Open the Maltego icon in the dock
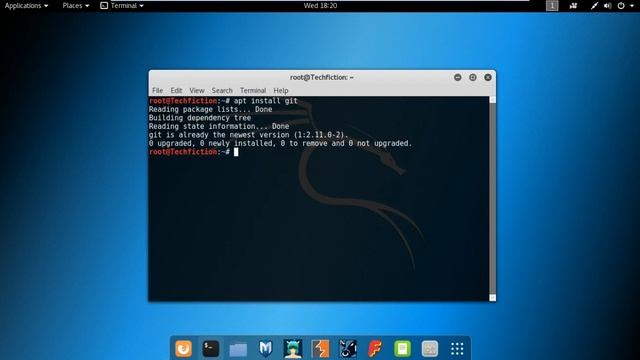This screenshot has width=640, height=360. tap(348, 349)
